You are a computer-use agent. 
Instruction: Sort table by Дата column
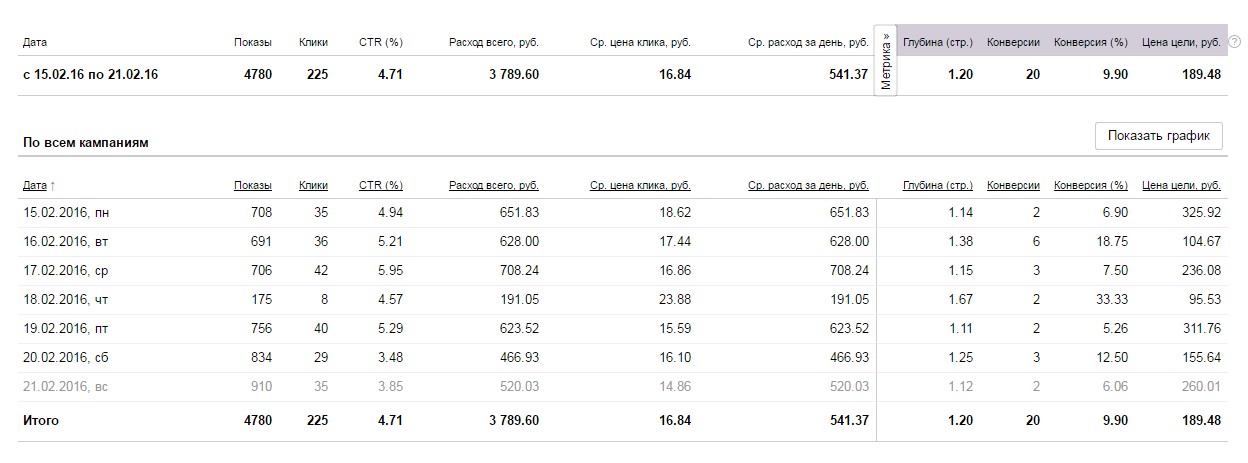point(35,185)
